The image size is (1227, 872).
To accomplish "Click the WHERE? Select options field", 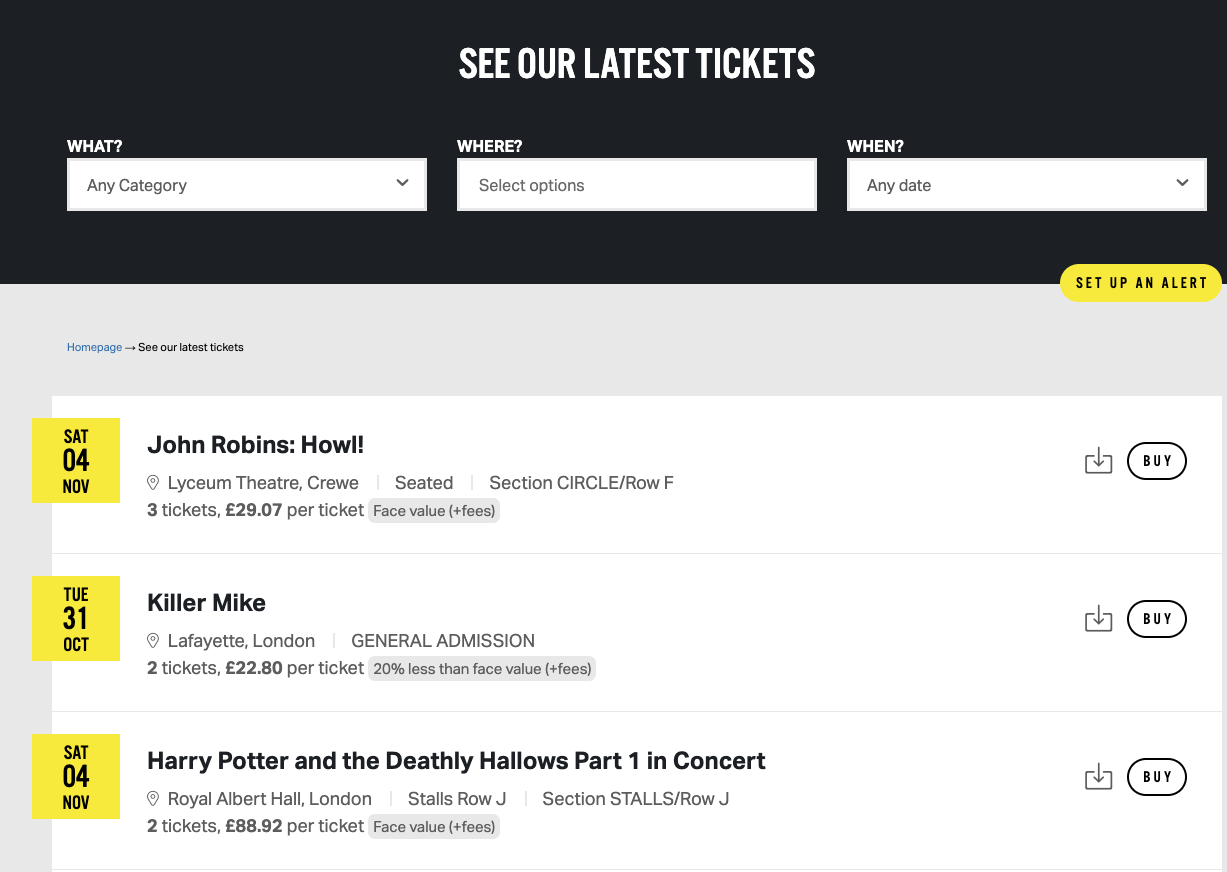I will click(637, 185).
